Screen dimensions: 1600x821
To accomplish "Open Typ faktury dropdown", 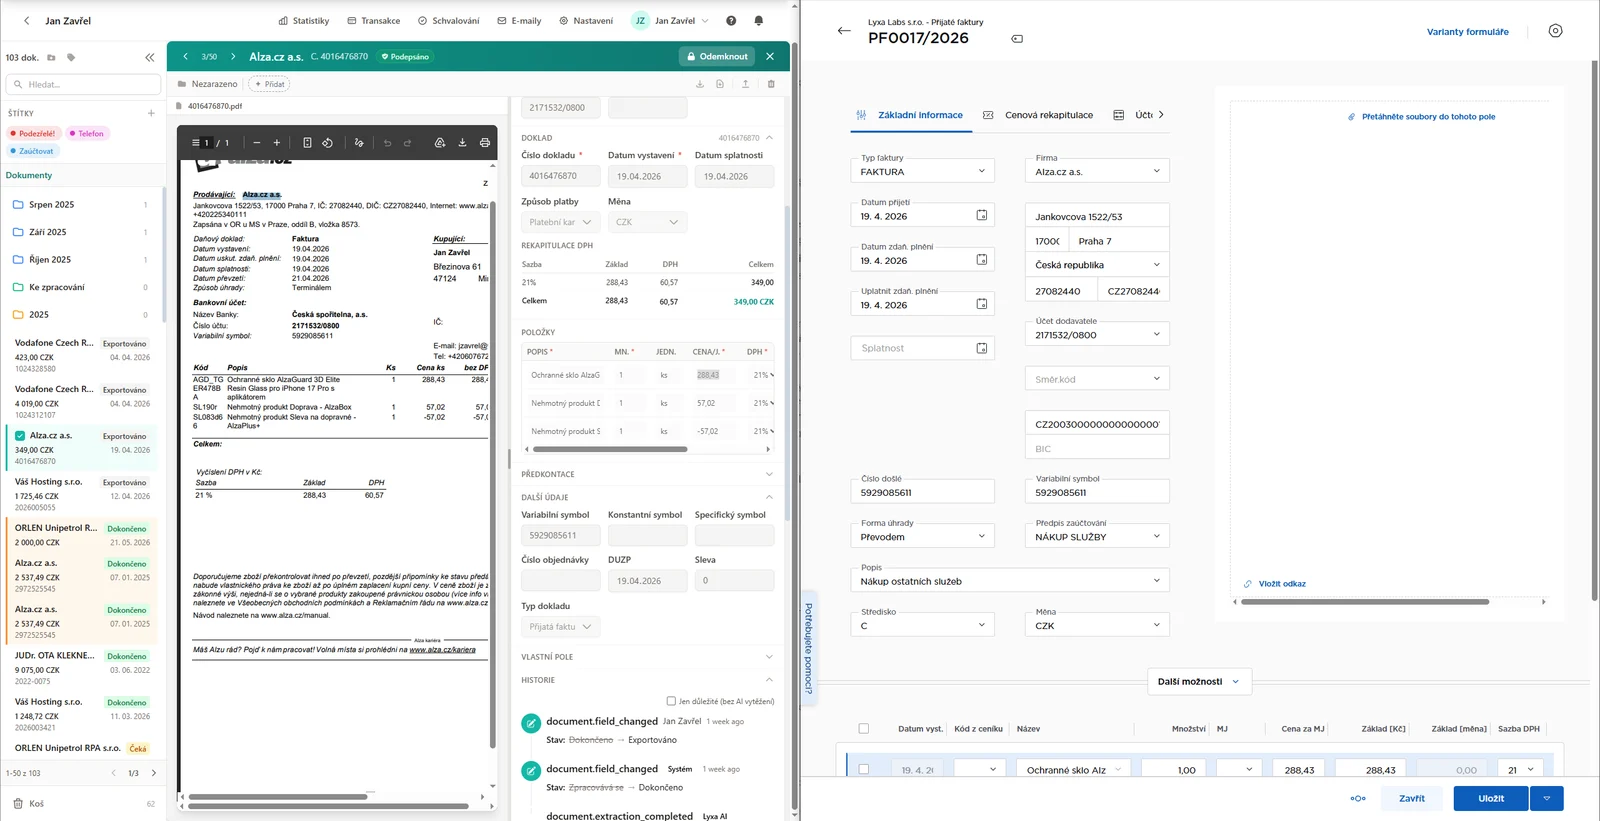I will [x=923, y=171].
